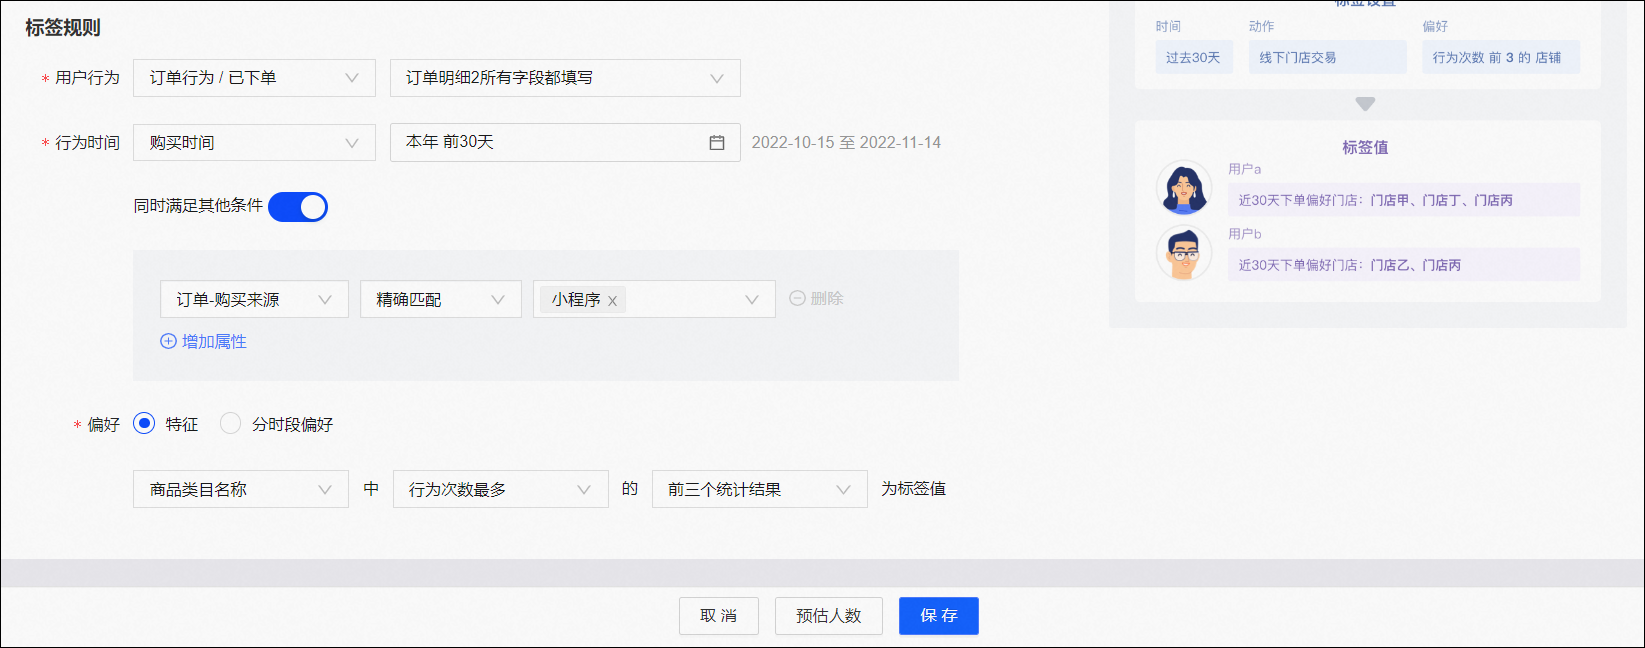Open the 订单行为 / 已下单 dropdown

pos(254,78)
